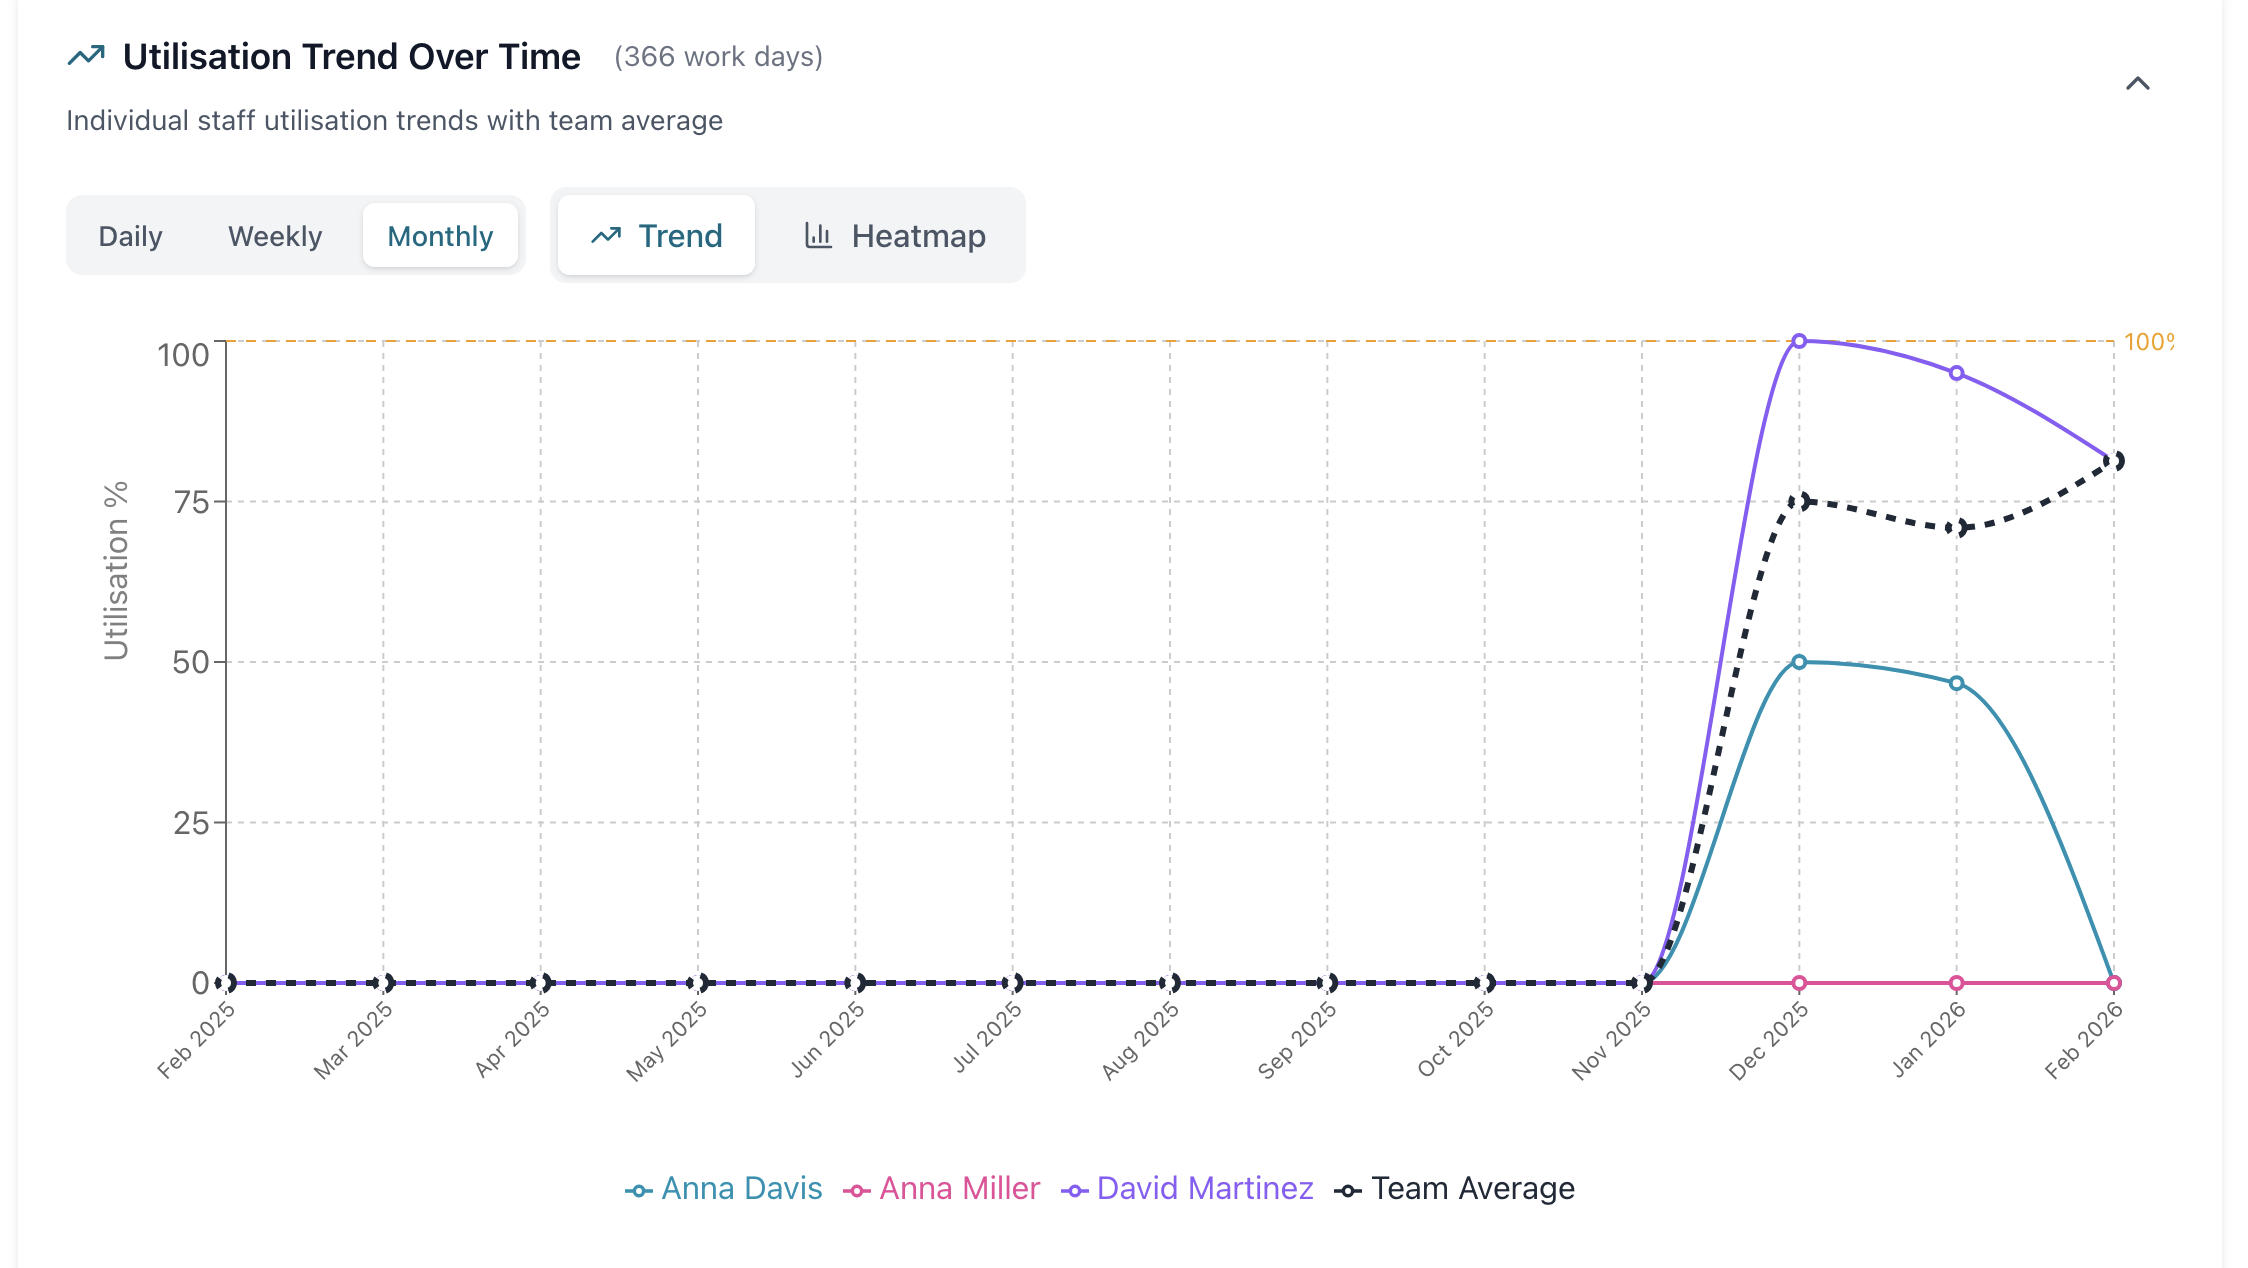Toggle Anna Miller series in legend
Image resolution: width=2248 pixels, height=1268 pixels.
tap(959, 1189)
